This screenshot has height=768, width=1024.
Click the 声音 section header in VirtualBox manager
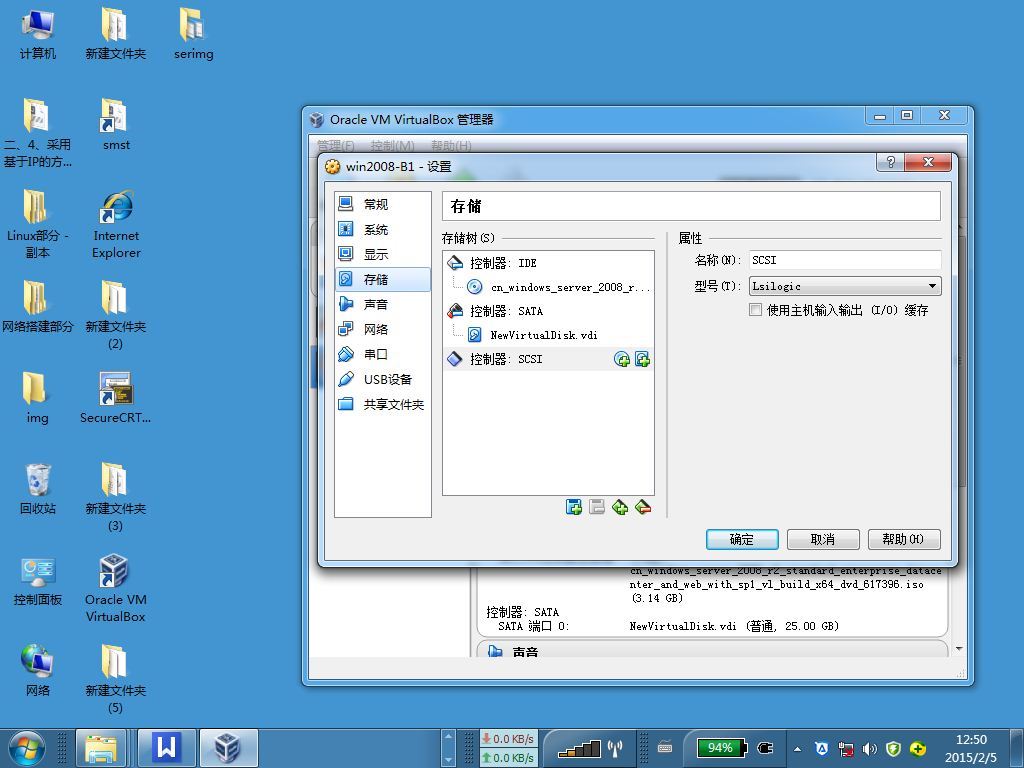click(525, 652)
